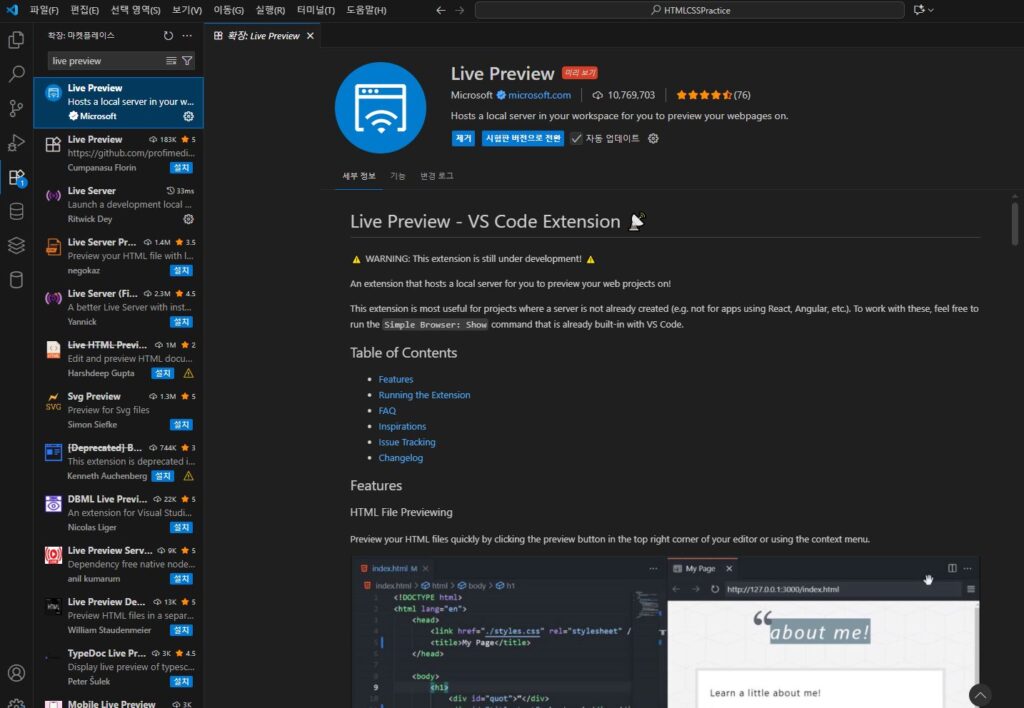
Task: Close the 확장: Live Preview tab
Action: click(x=310, y=36)
